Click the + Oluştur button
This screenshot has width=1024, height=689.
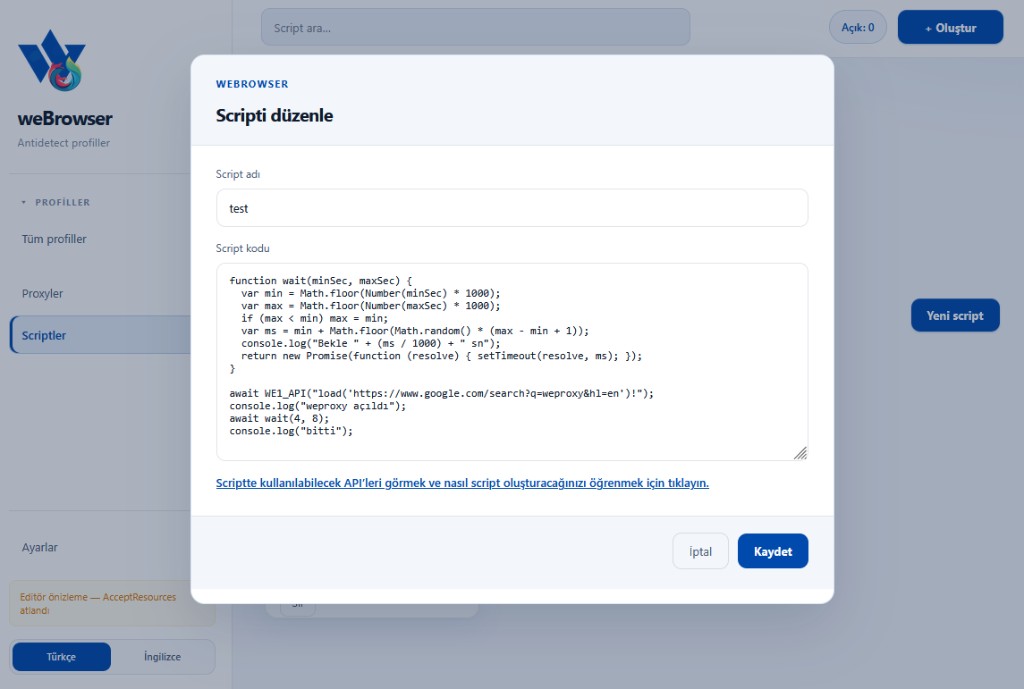click(x=950, y=27)
